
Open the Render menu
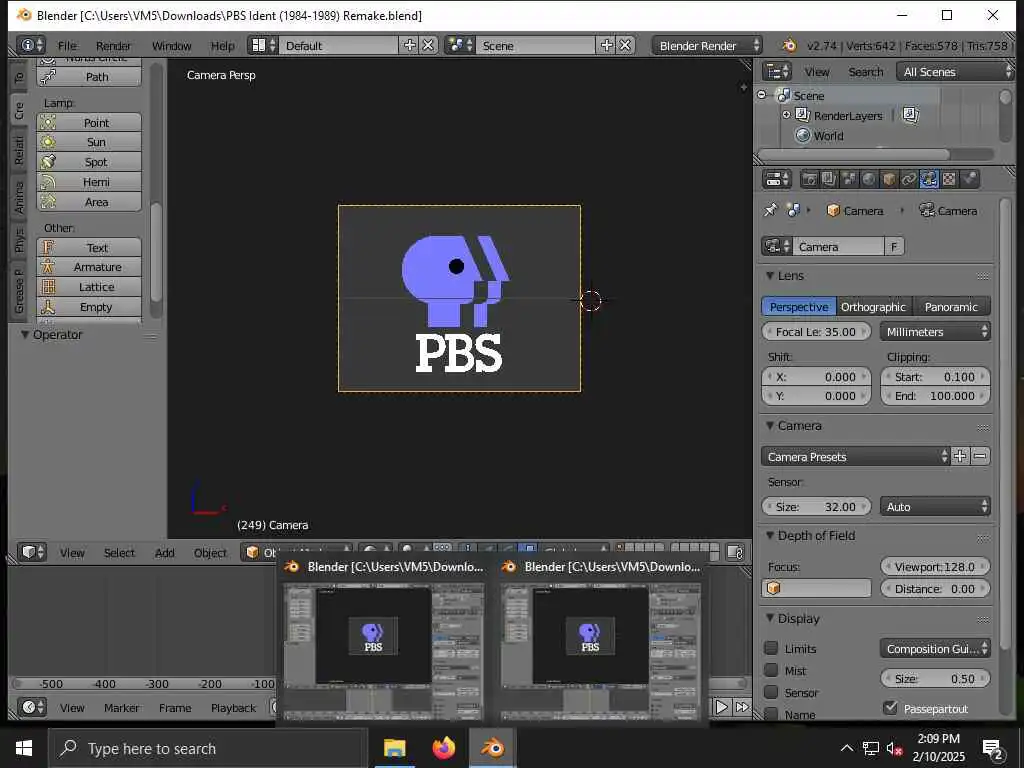point(113,46)
